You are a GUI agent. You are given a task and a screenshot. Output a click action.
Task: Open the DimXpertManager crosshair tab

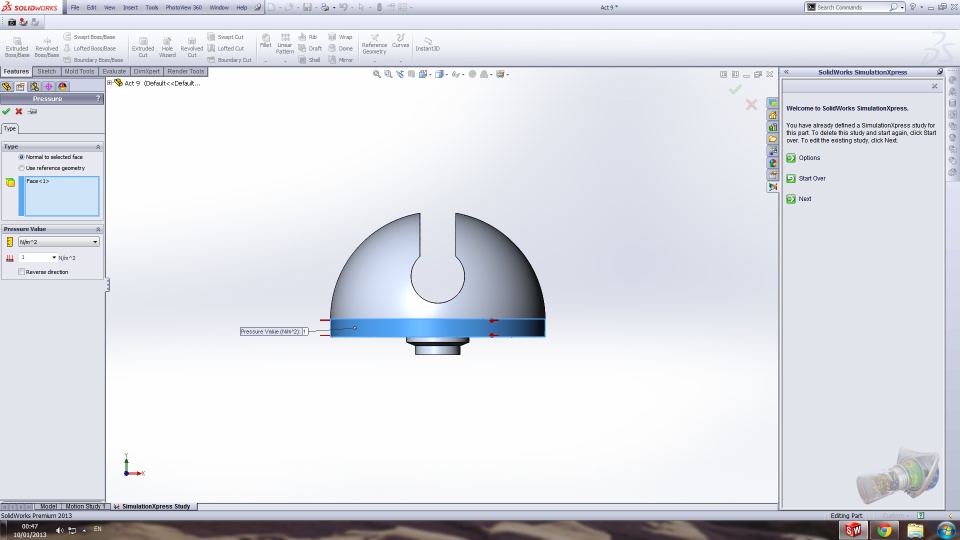pyautogui.click(x=48, y=86)
